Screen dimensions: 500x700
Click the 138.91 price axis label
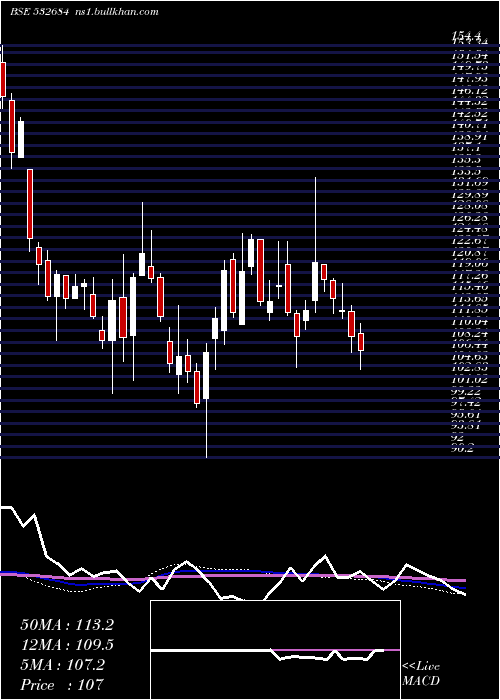click(468, 137)
